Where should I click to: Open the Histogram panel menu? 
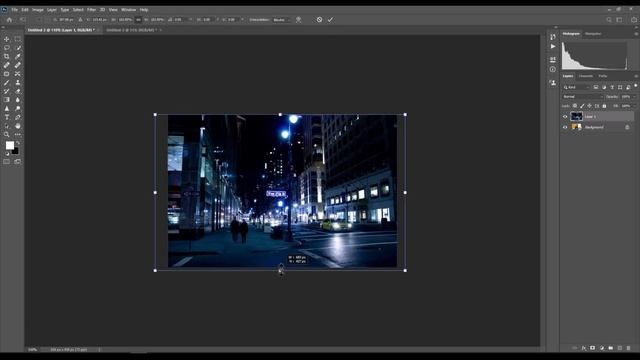(636, 34)
